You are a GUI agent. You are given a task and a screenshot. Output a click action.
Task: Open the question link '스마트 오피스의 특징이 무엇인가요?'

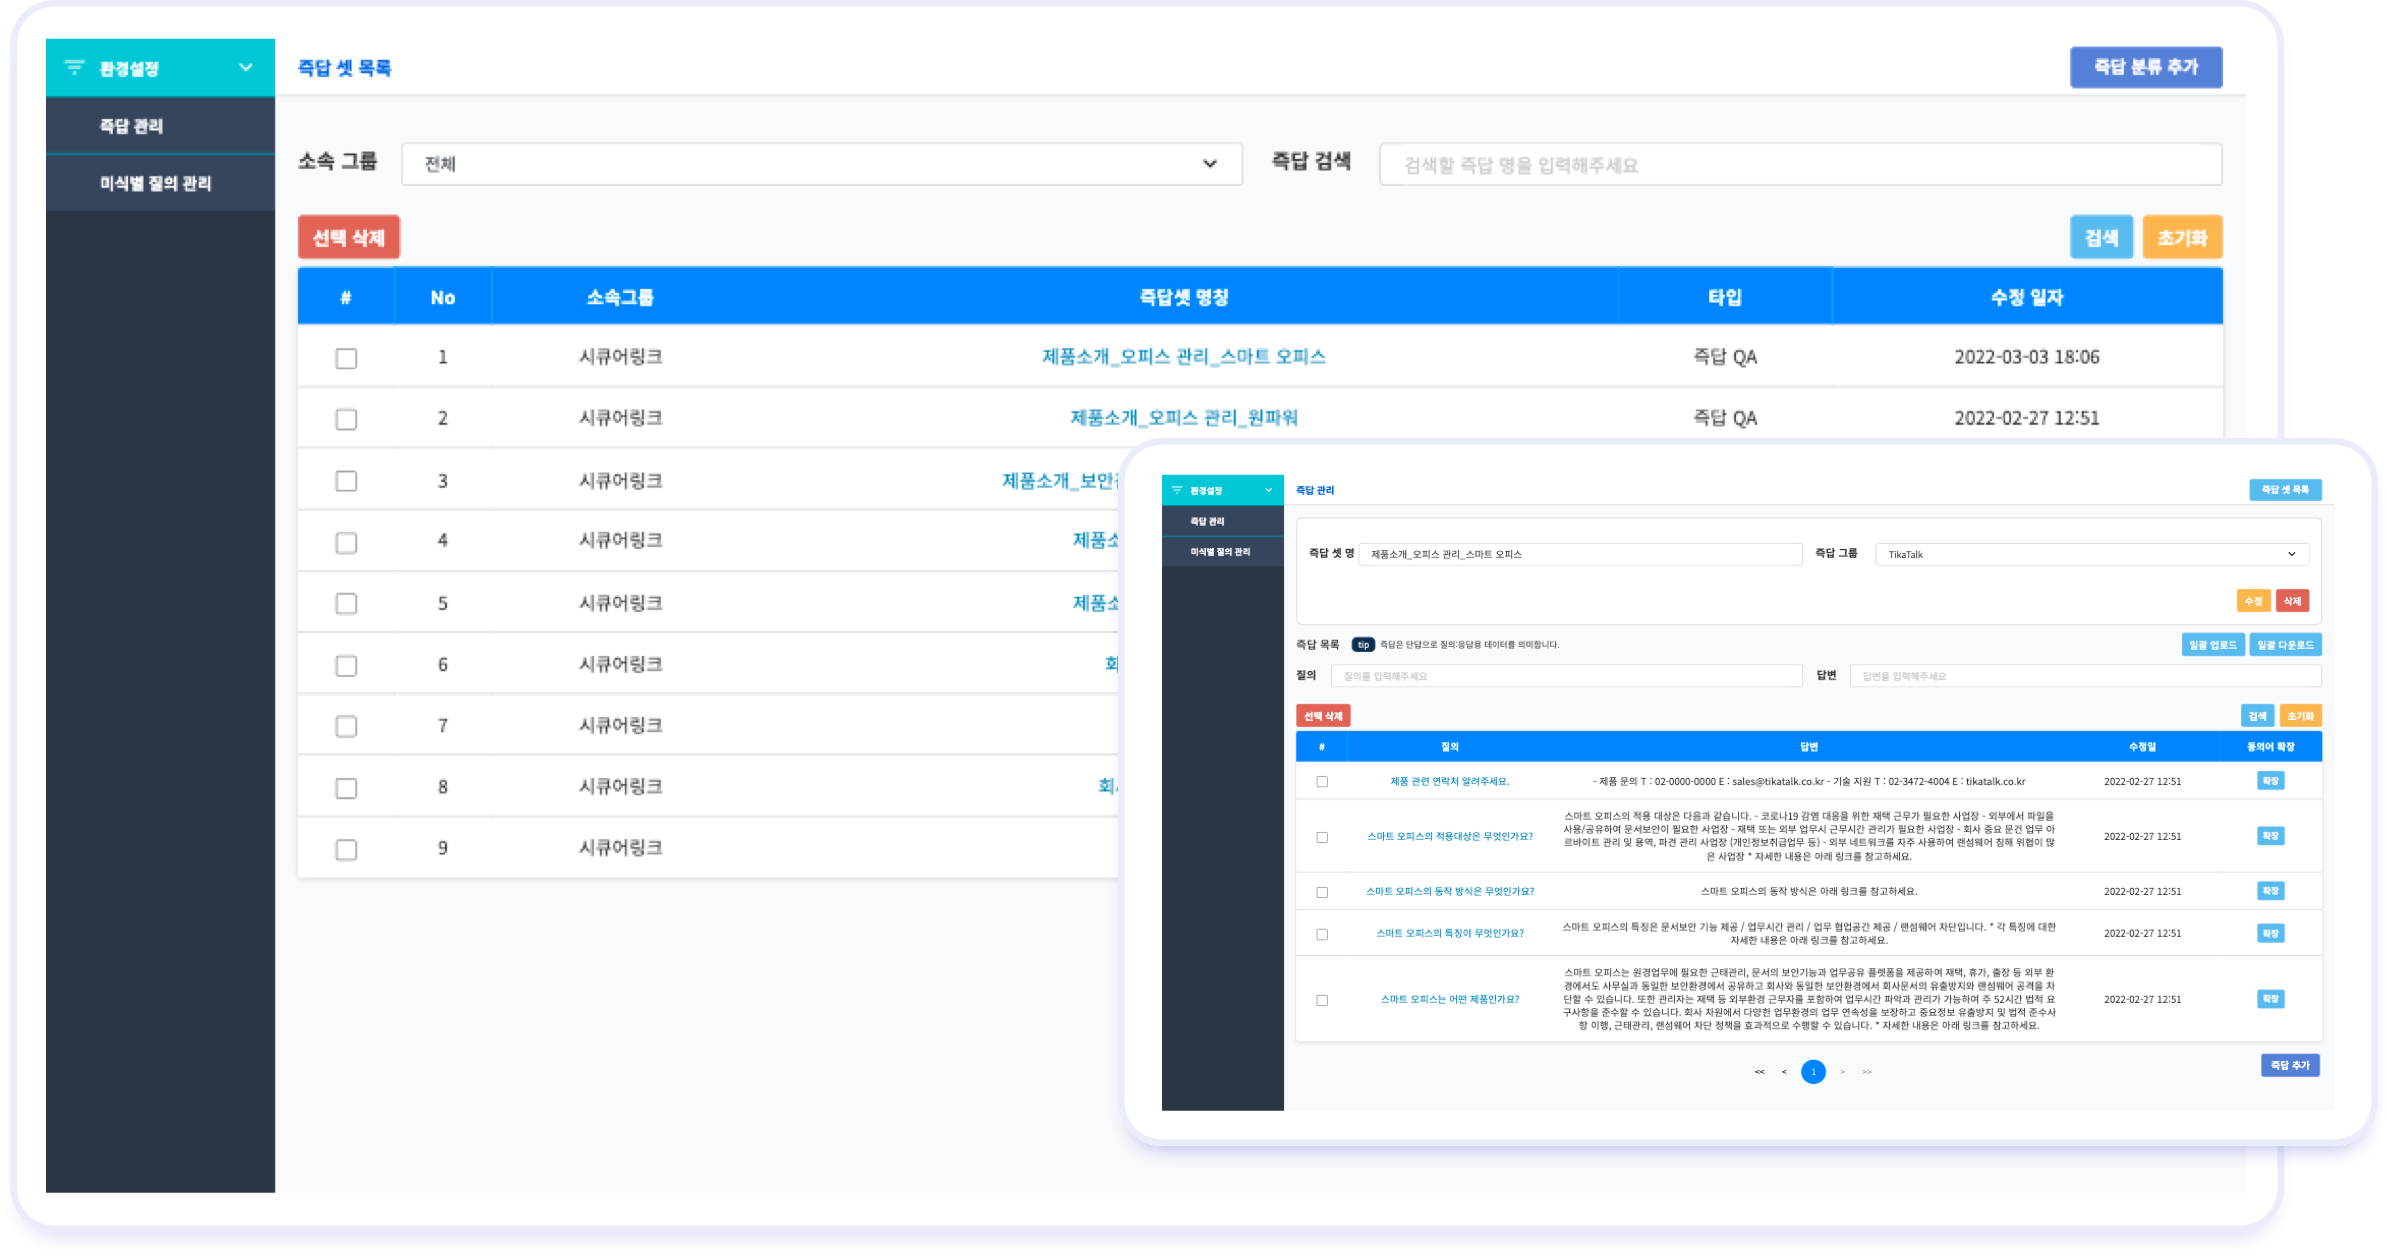click(x=1450, y=934)
